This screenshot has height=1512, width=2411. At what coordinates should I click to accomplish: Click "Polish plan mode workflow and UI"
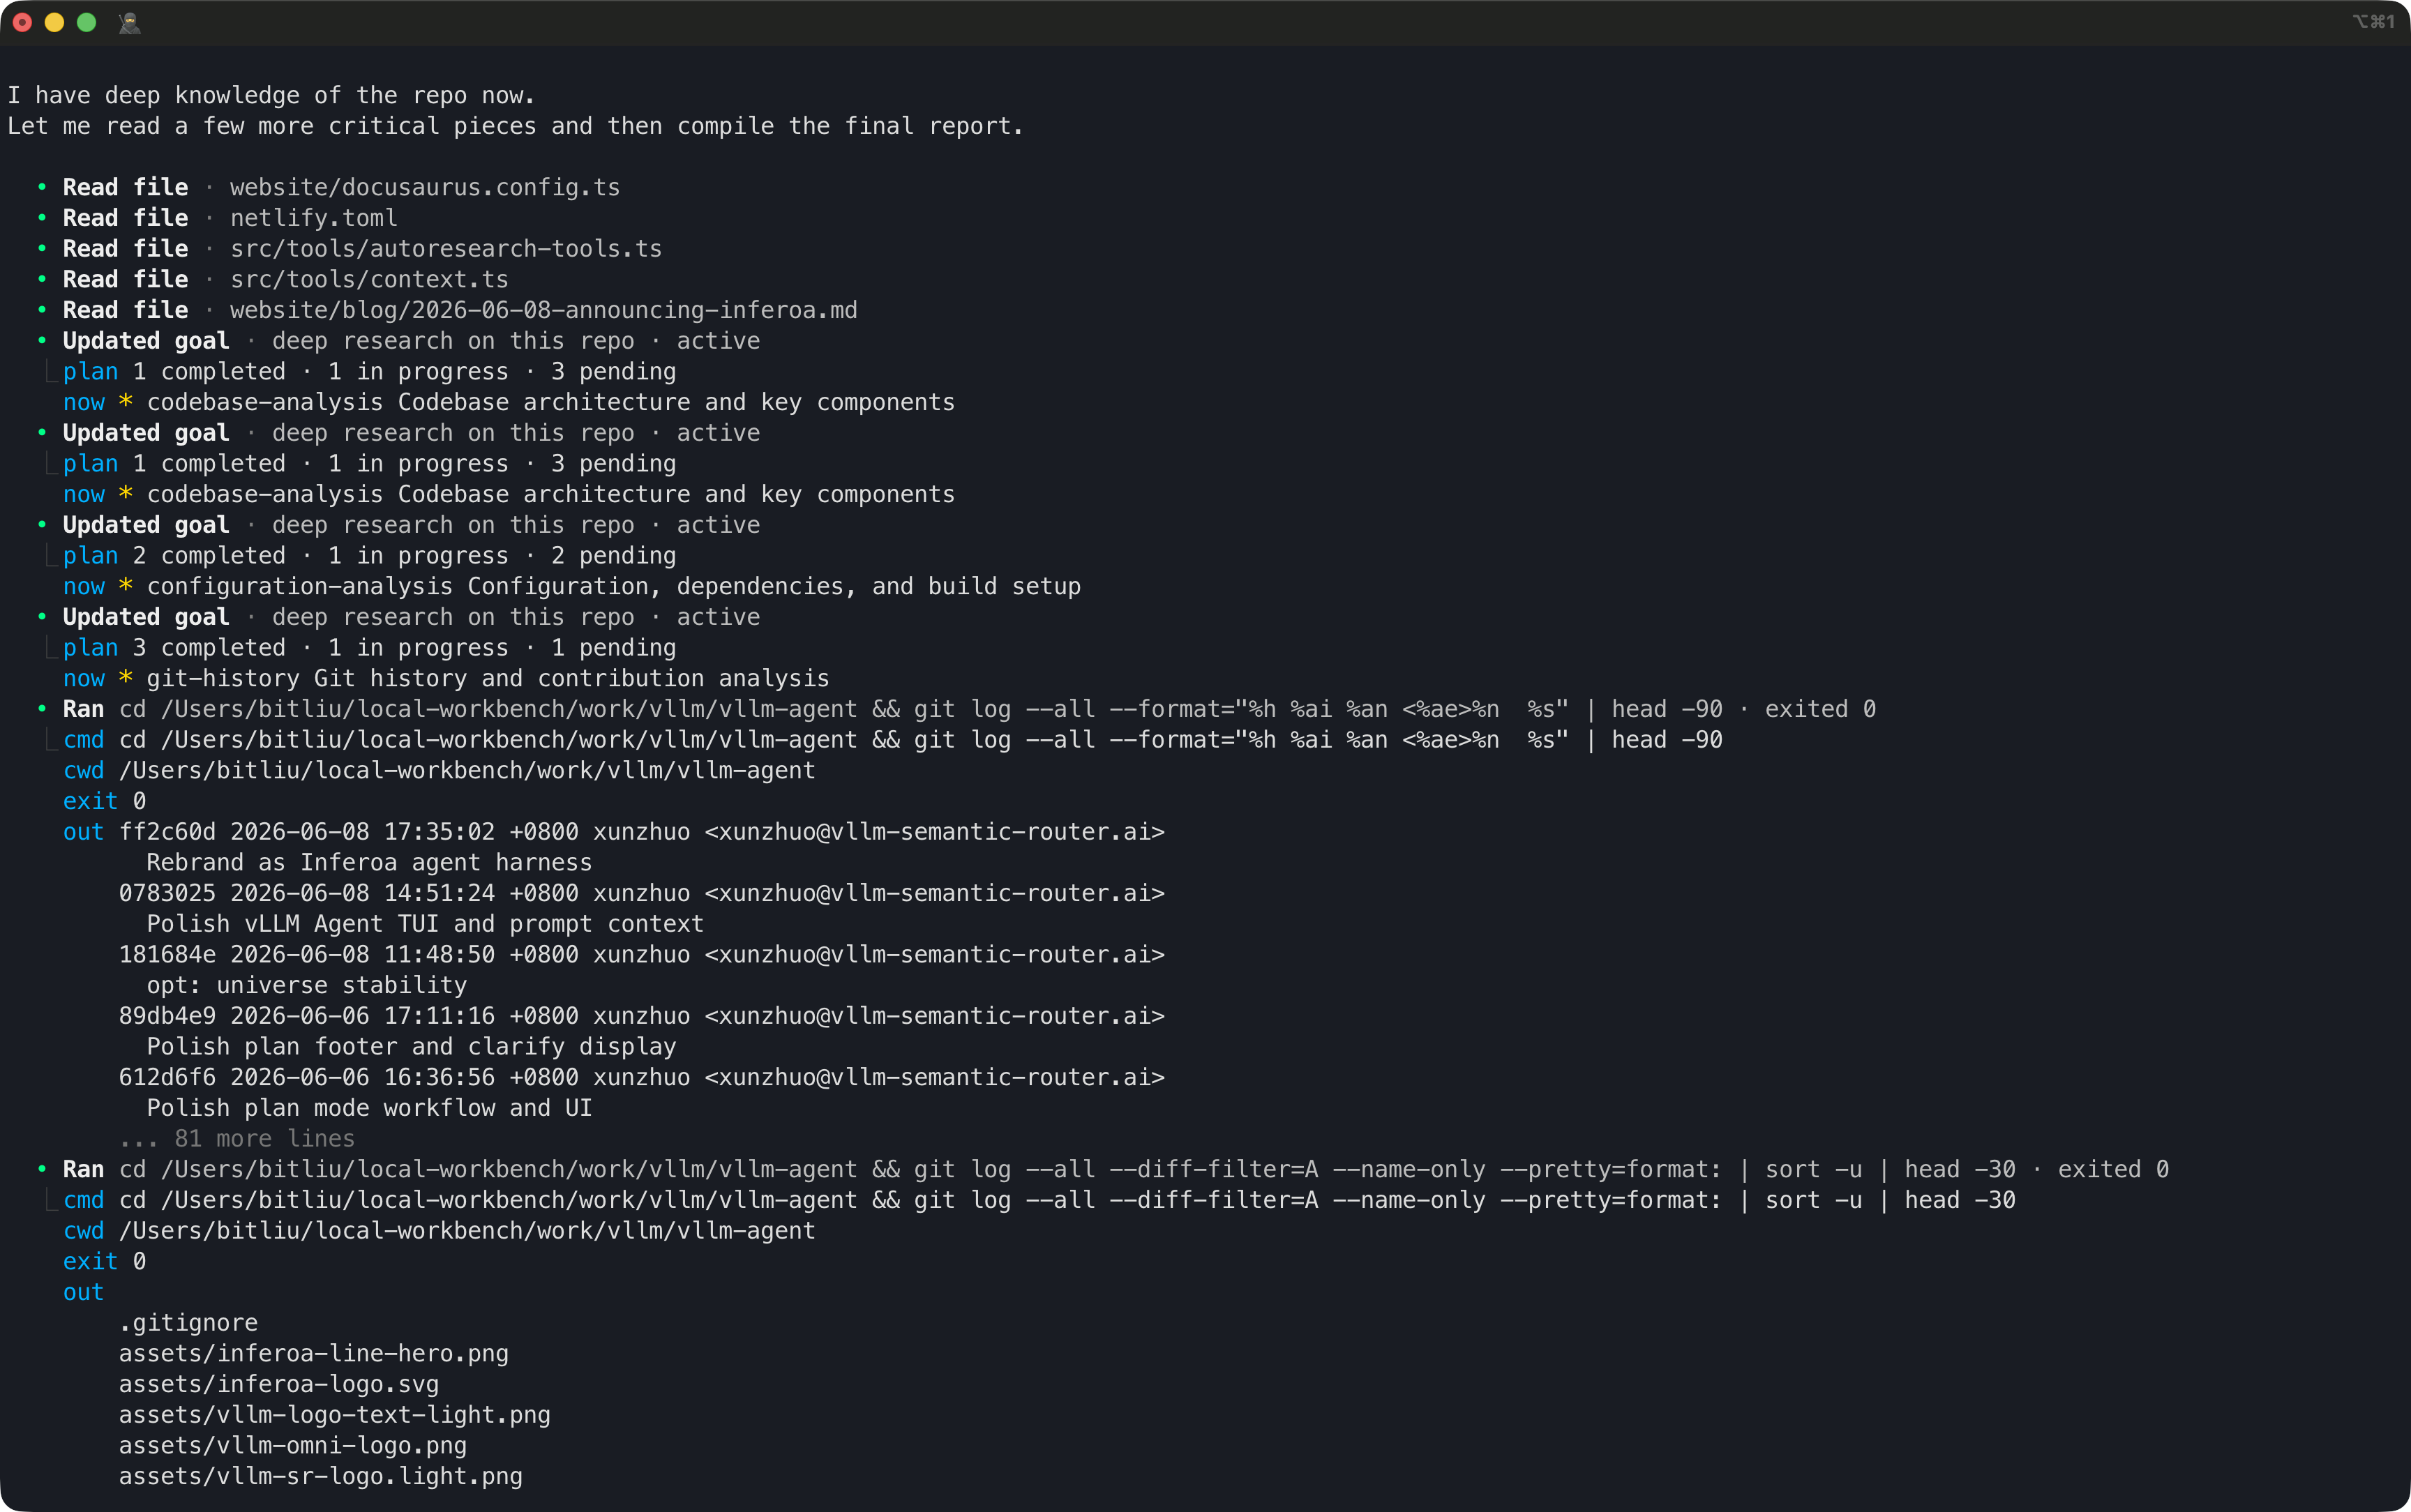point(369,1108)
